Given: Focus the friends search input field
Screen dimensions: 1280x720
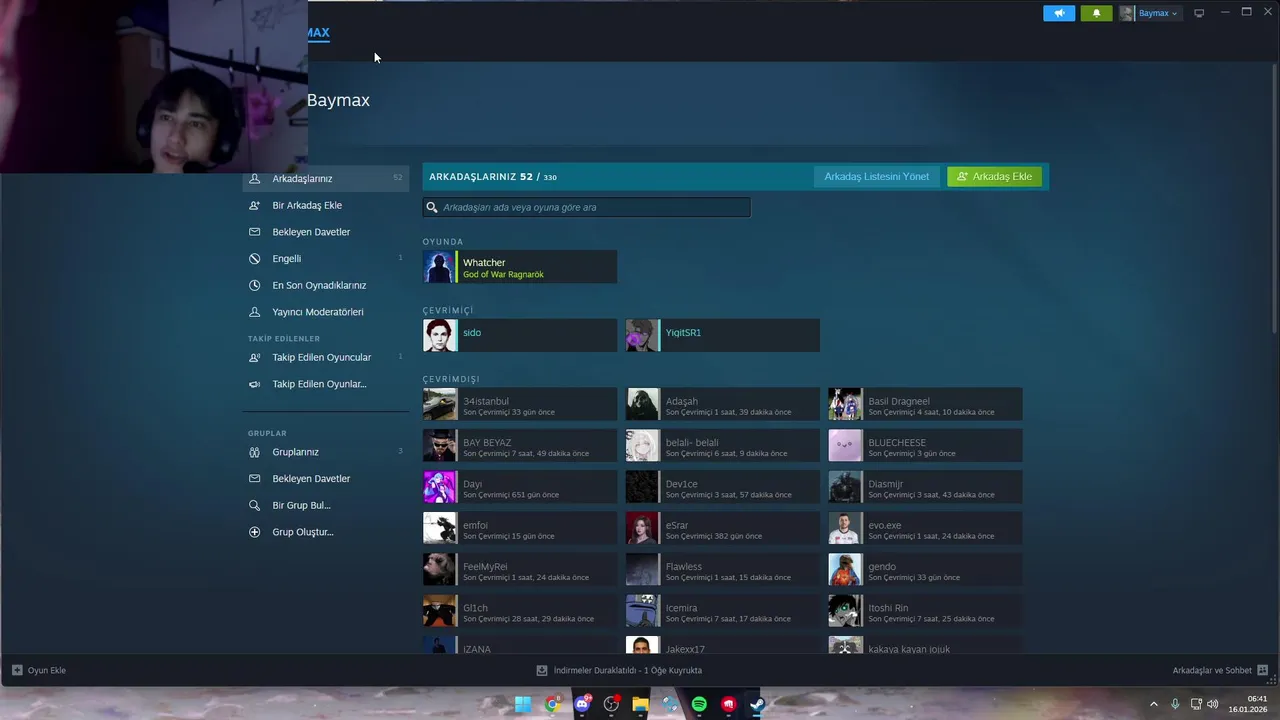Looking at the screenshot, I should 586,207.
